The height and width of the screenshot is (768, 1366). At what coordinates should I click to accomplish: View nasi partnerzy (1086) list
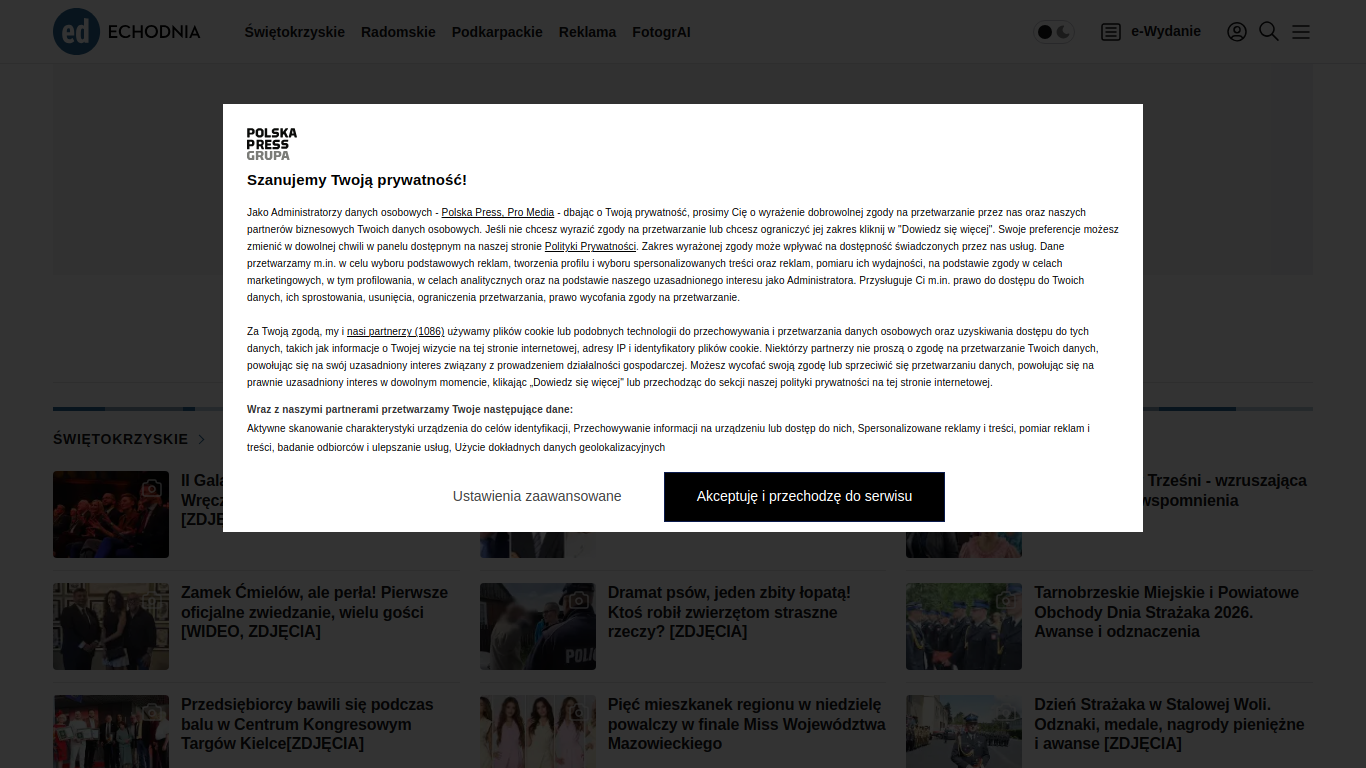pos(395,331)
